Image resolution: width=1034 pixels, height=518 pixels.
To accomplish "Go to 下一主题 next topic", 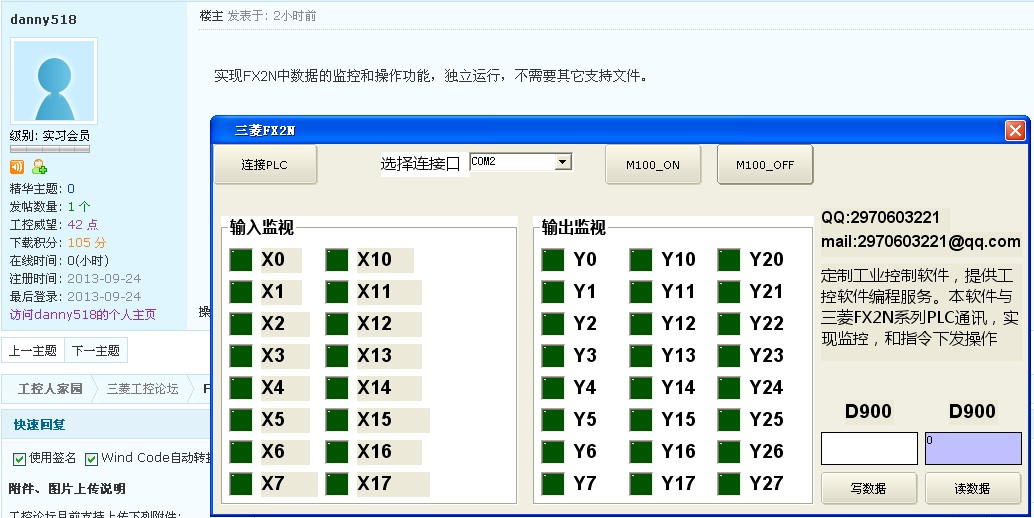I will [x=96, y=351].
